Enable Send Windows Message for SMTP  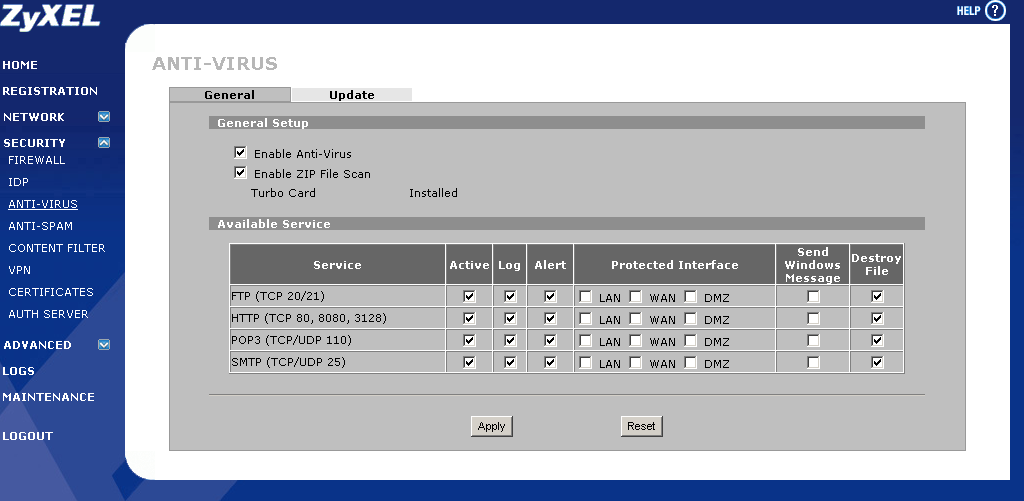click(813, 362)
